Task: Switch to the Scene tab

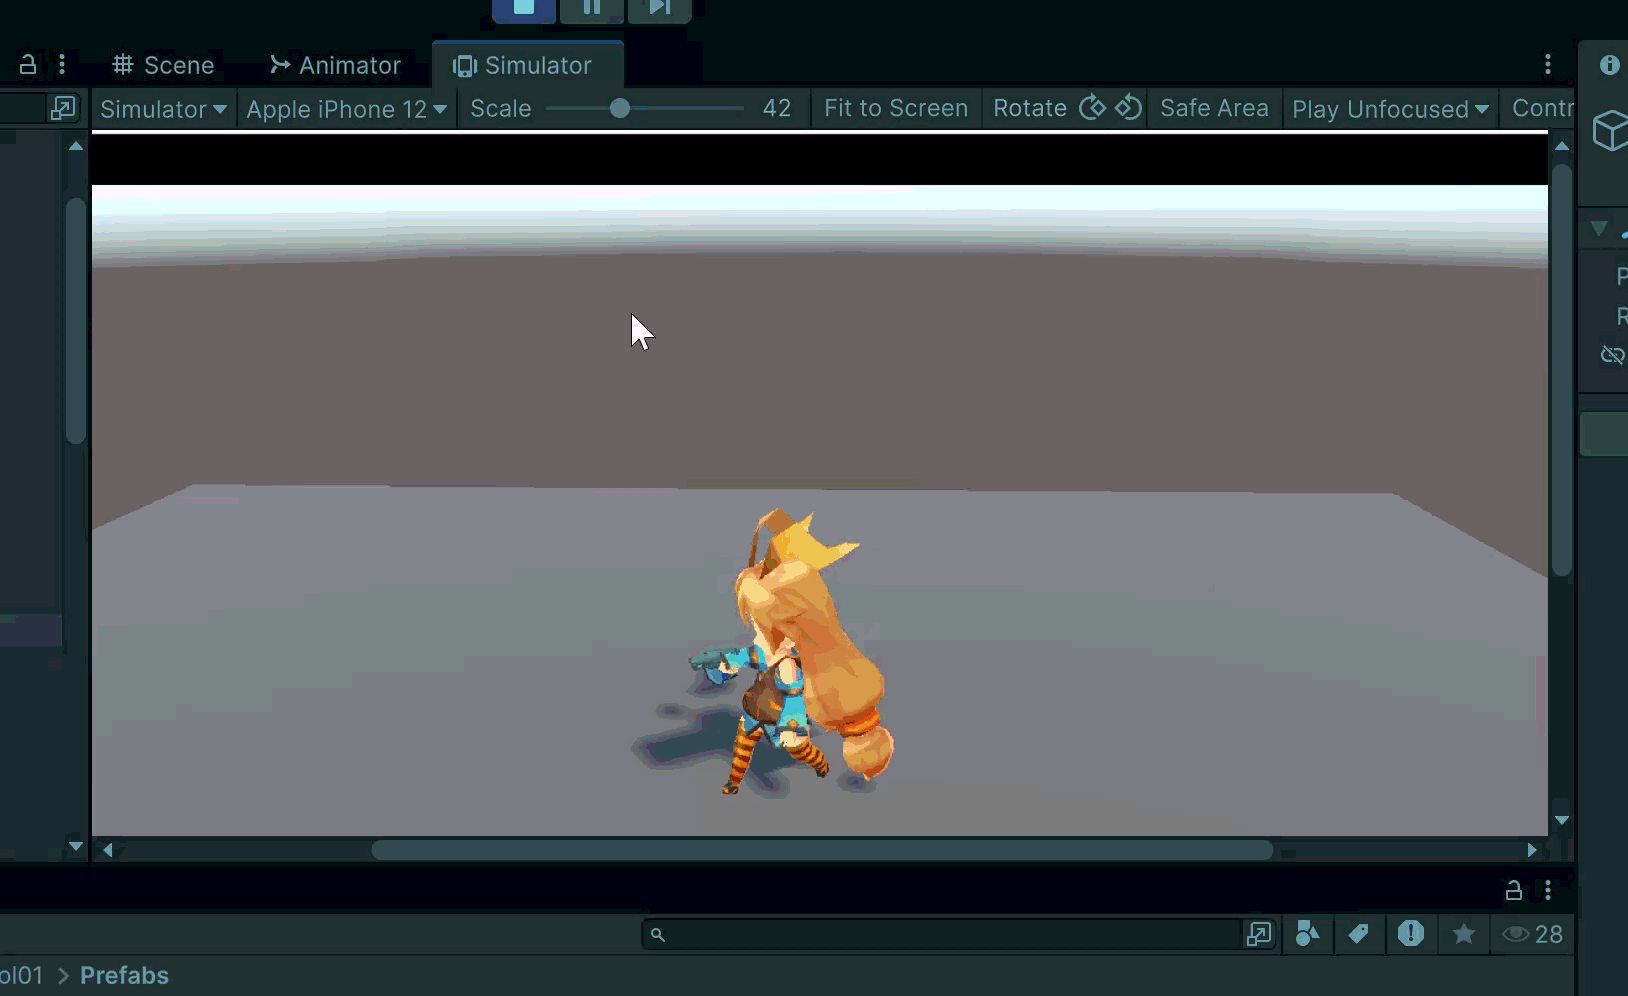Action: click(x=164, y=65)
